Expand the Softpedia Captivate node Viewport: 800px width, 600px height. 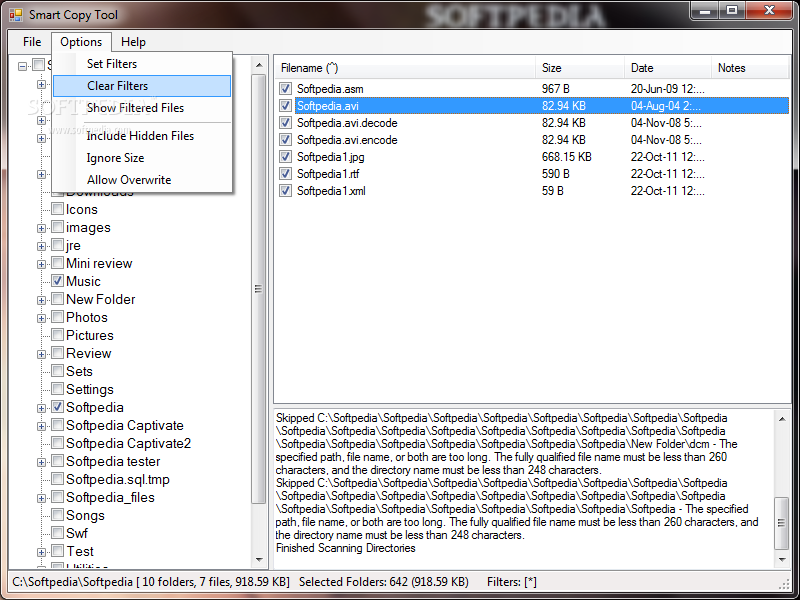click(41, 426)
